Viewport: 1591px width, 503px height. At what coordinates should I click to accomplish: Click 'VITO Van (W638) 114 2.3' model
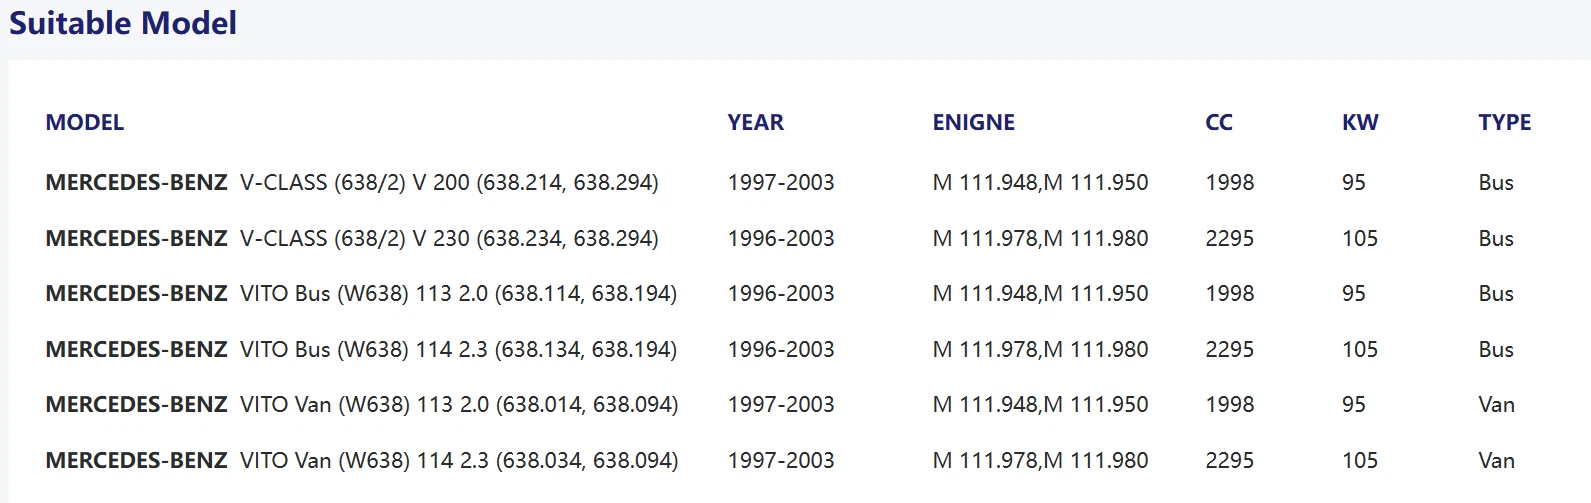pos(365,461)
